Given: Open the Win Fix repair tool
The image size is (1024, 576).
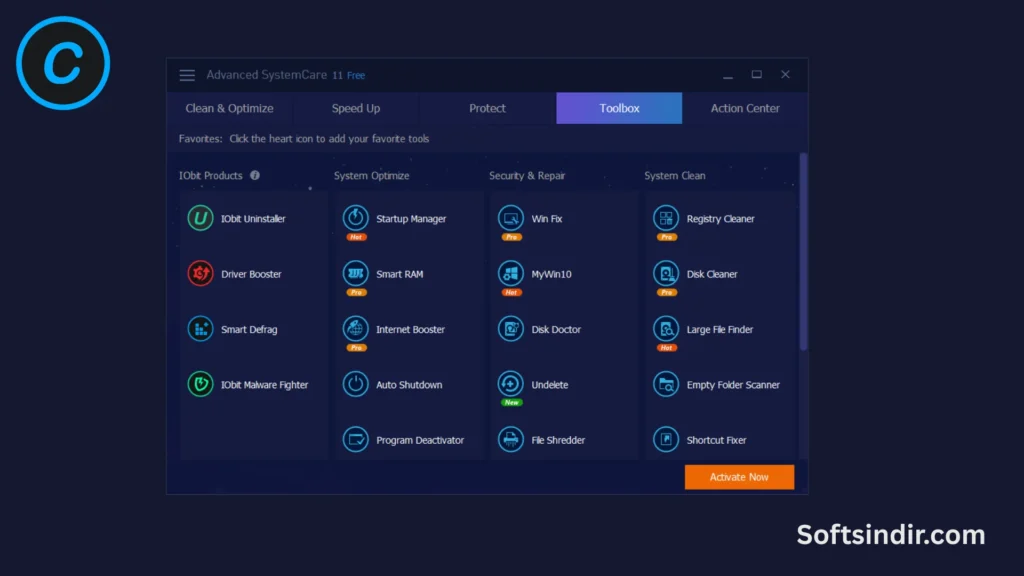Looking at the screenshot, I should coord(511,218).
